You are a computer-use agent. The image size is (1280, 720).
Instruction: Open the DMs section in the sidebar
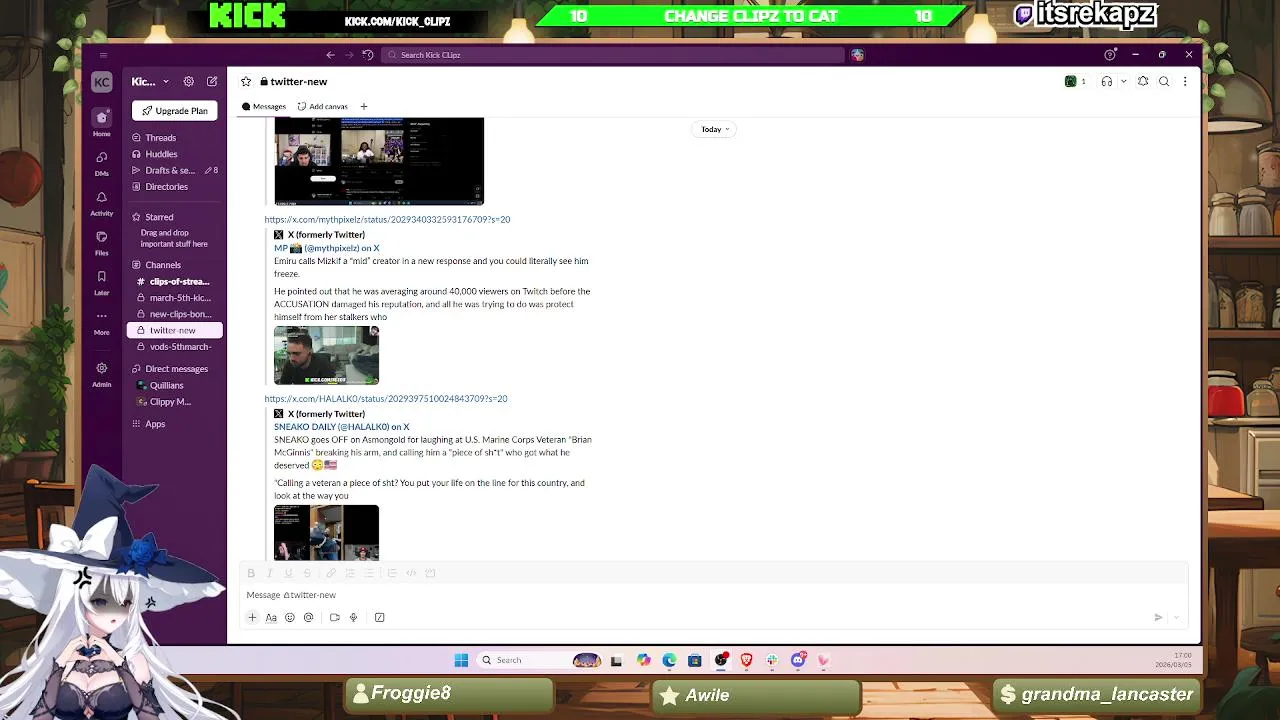point(101,162)
